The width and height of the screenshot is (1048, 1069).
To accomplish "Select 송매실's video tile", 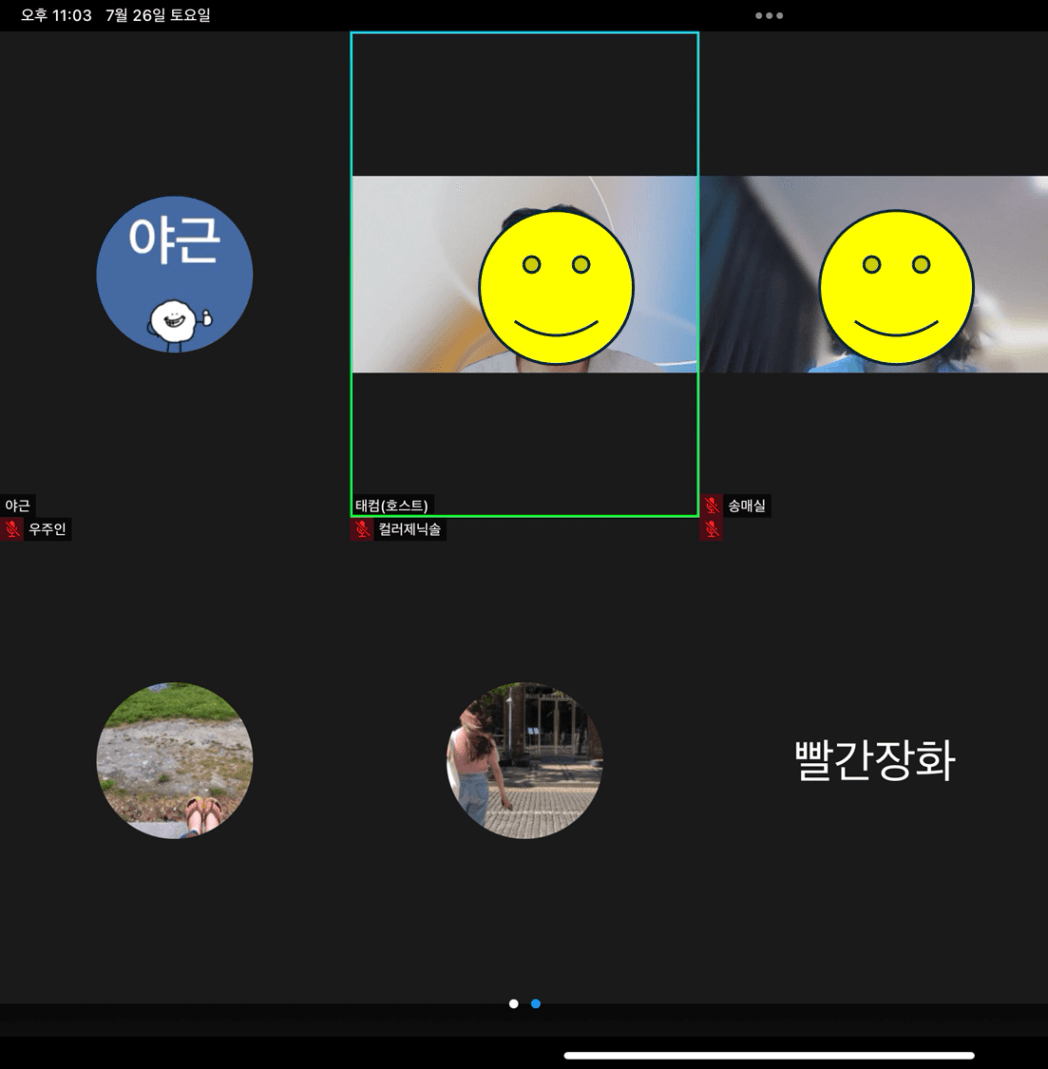I will [x=874, y=274].
